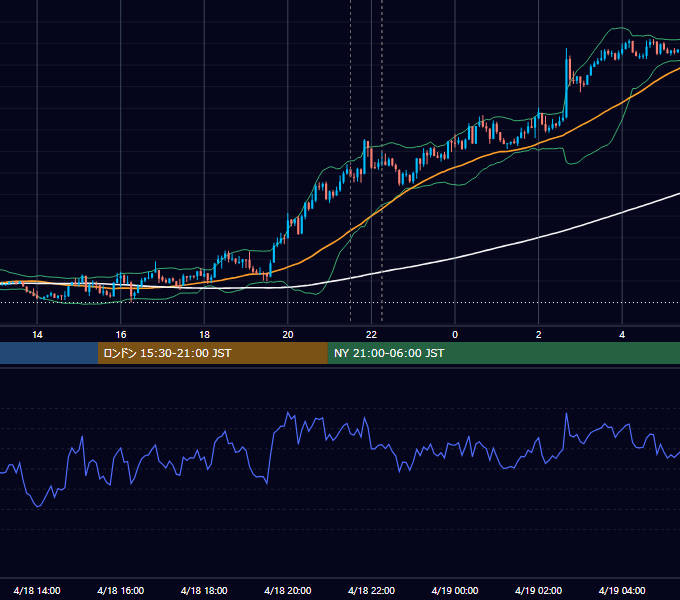
Task: Click the 4 hour label on price chart axis
Action: (x=622, y=335)
